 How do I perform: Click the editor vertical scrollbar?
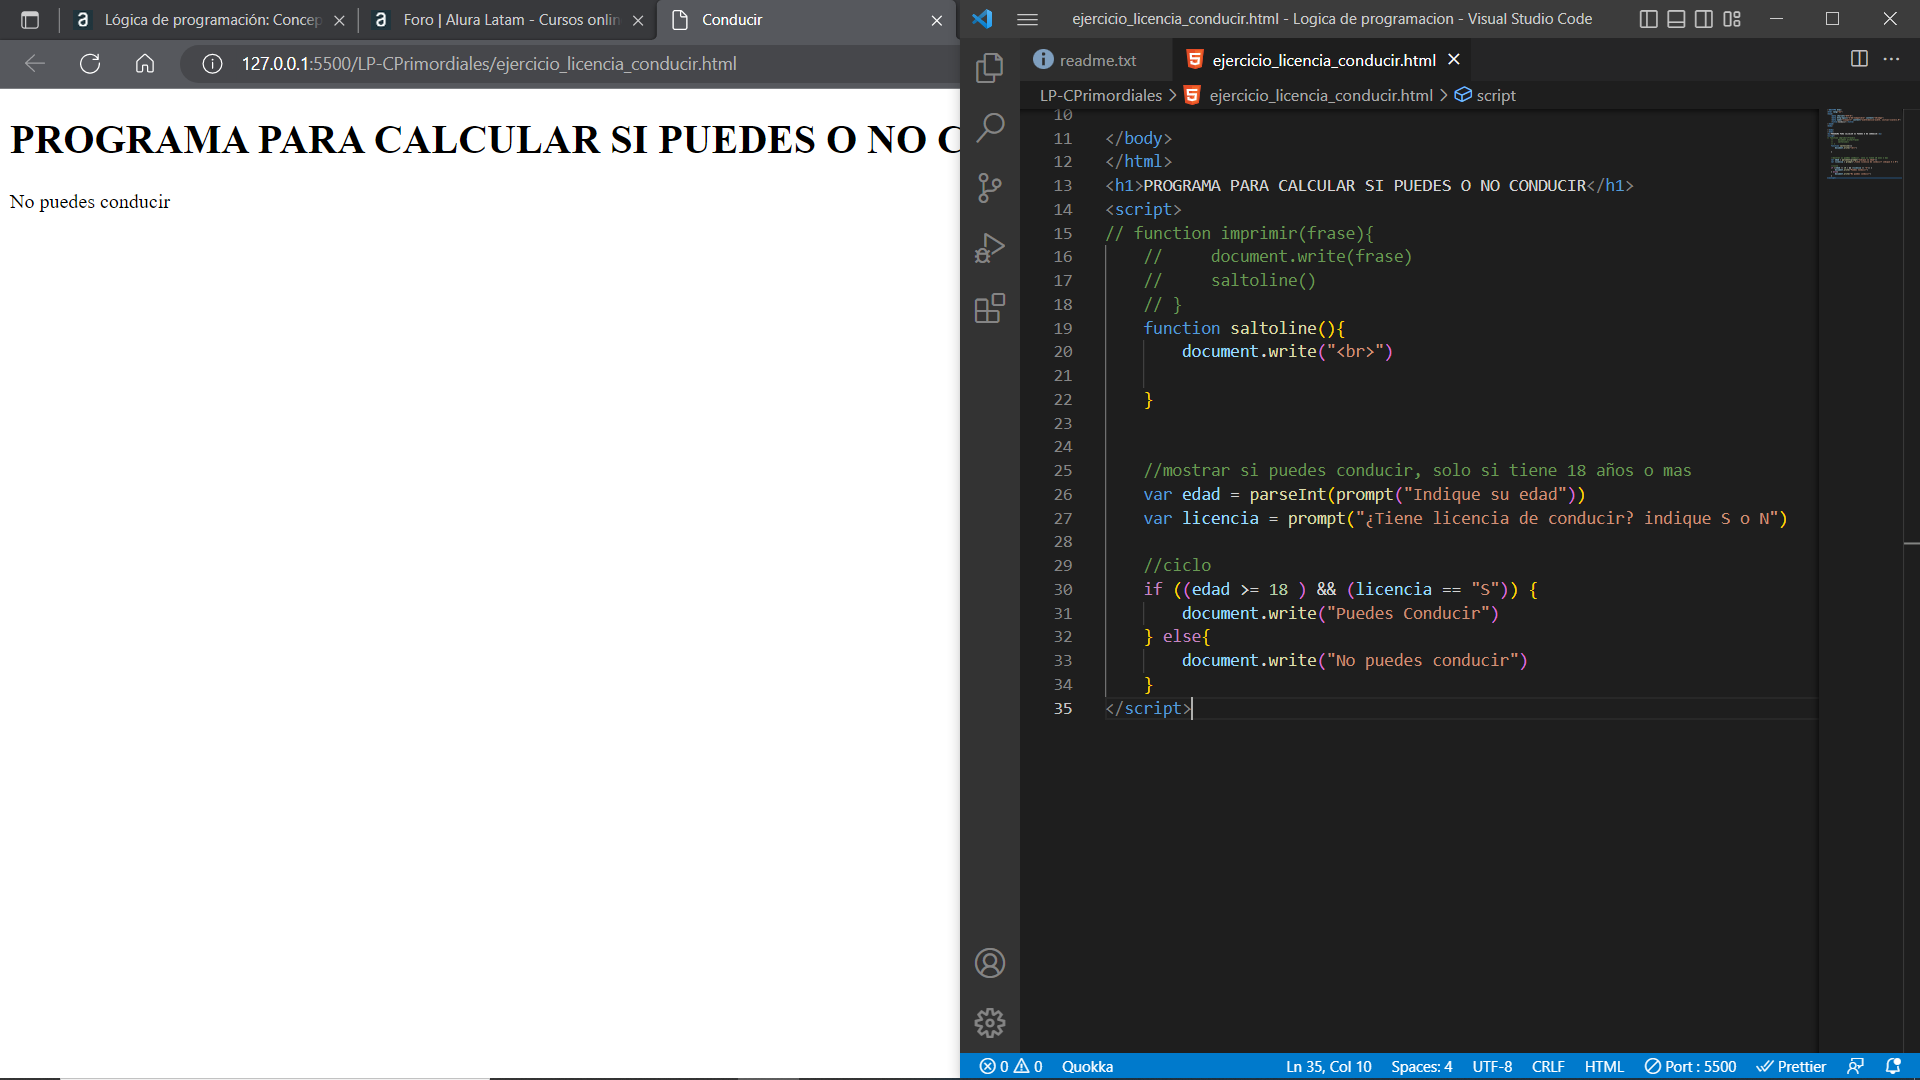click(1911, 580)
